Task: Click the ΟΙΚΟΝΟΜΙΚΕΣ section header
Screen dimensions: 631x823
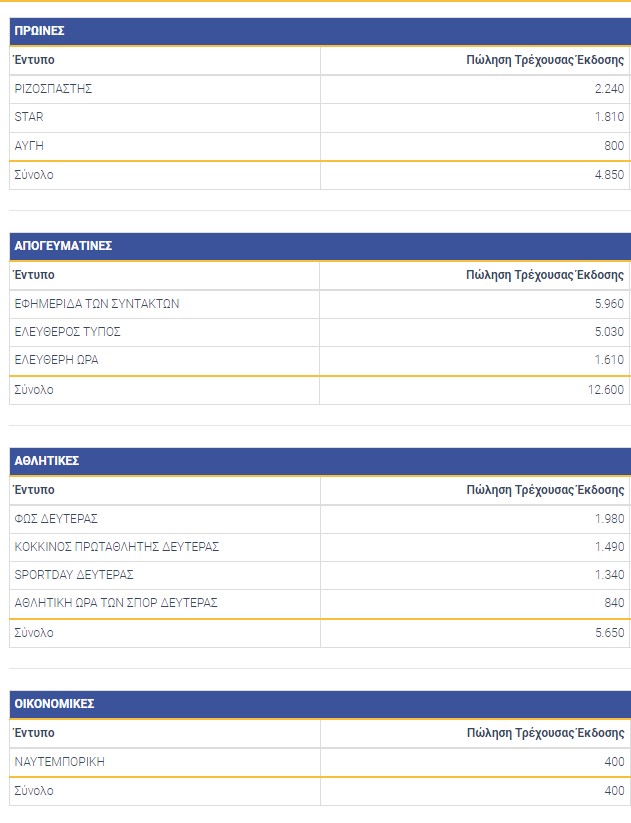Action: (54, 704)
